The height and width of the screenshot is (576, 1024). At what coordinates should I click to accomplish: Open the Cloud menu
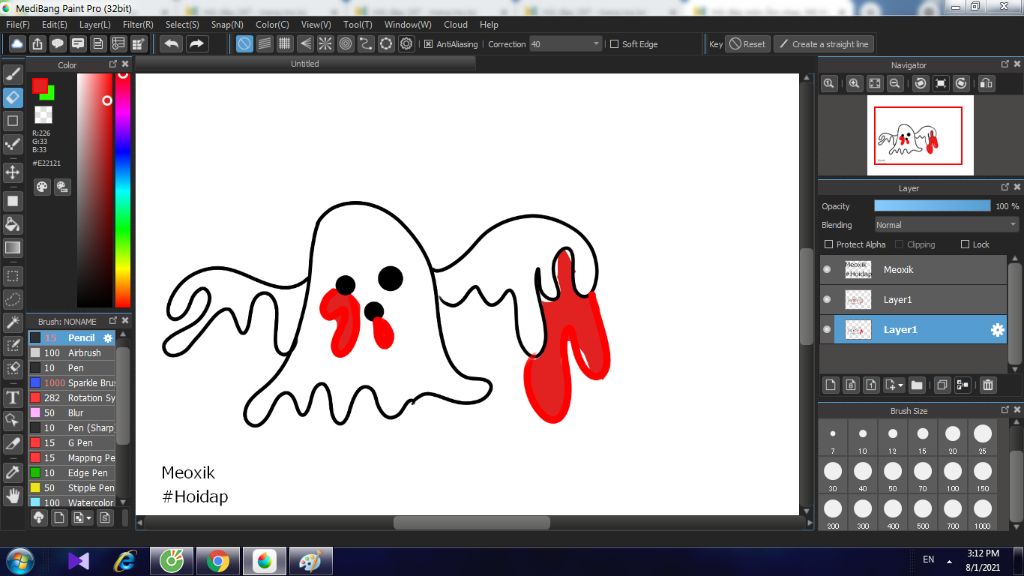pyautogui.click(x=456, y=25)
